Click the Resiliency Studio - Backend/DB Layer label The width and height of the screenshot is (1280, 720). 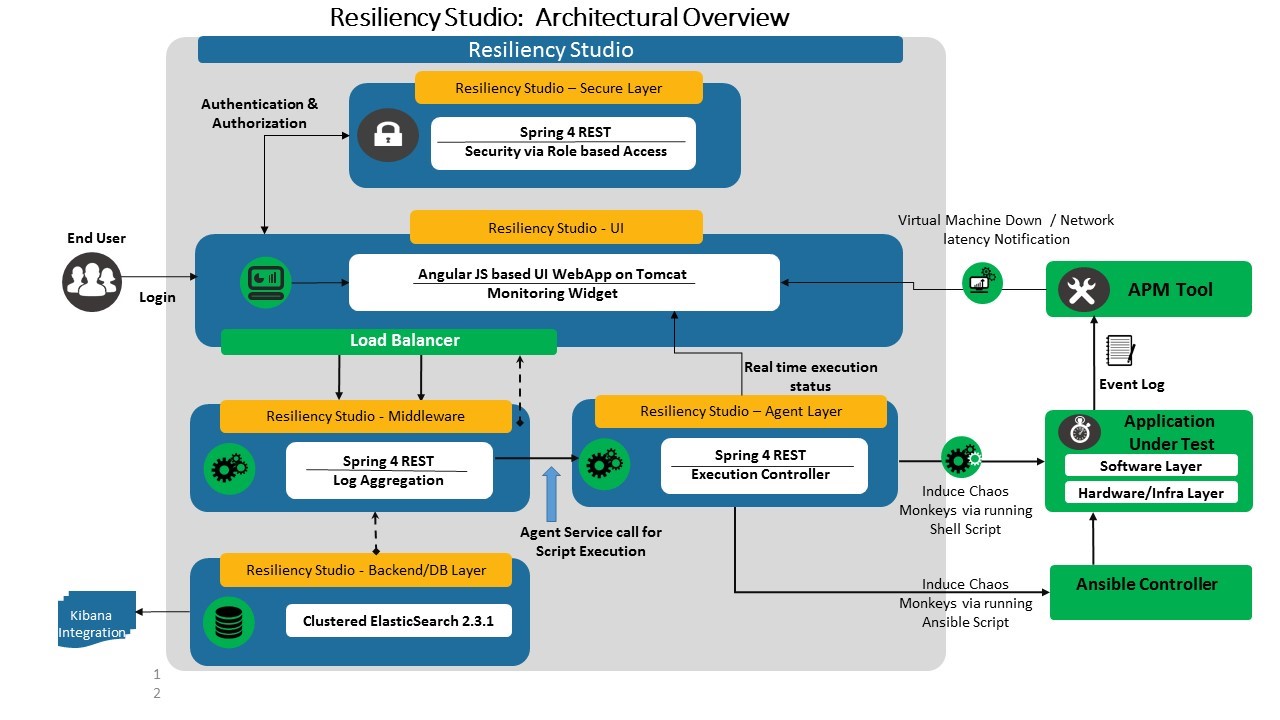pyautogui.click(x=366, y=570)
